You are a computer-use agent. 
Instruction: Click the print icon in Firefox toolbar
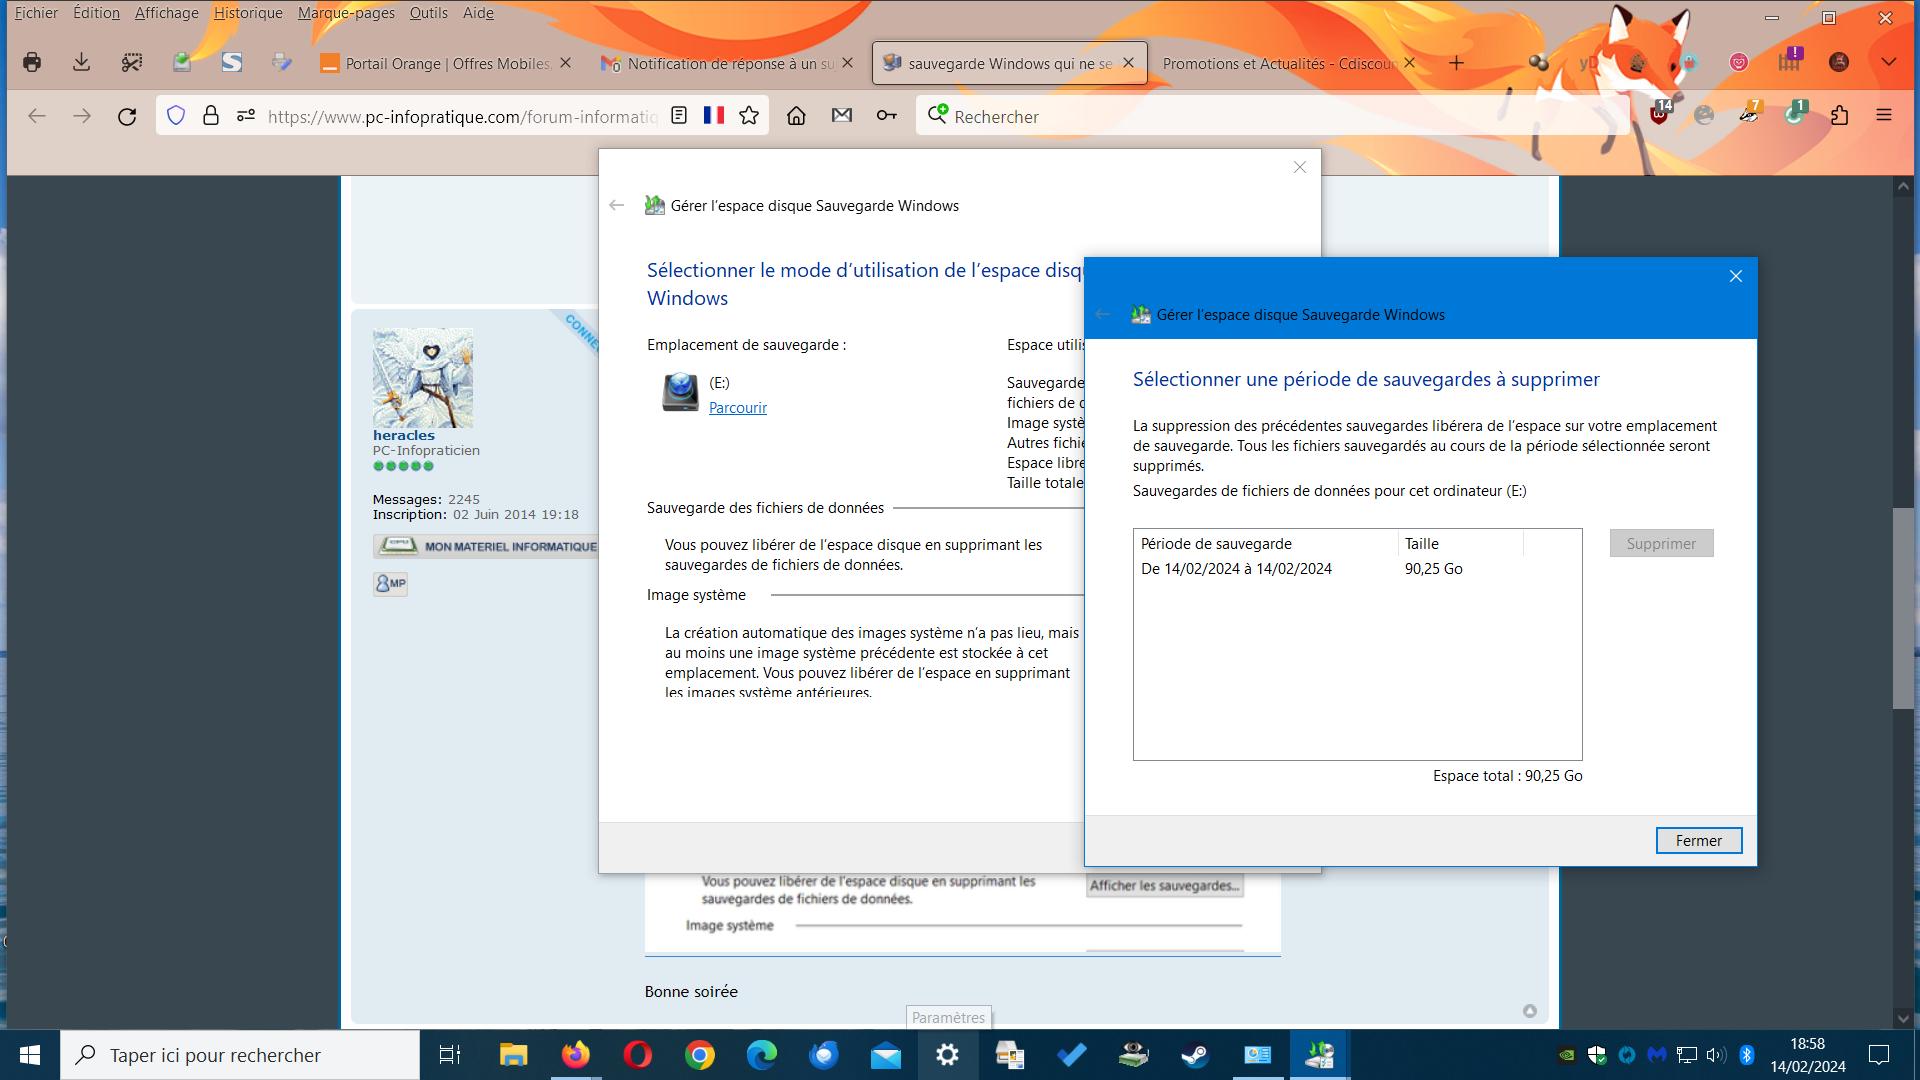(32, 62)
